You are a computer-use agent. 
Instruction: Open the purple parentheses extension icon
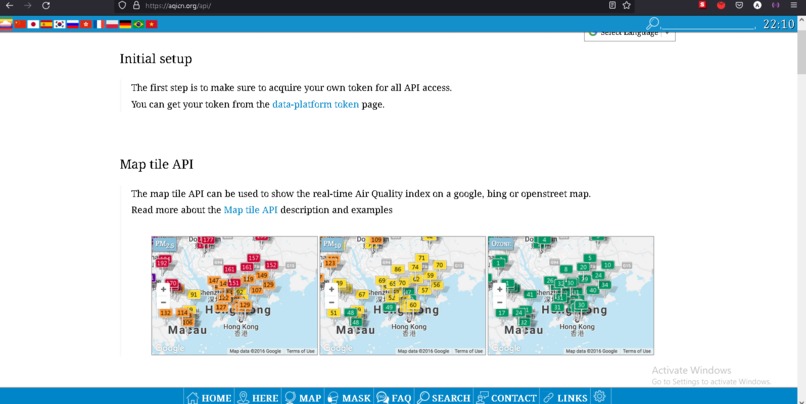pos(776,5)
